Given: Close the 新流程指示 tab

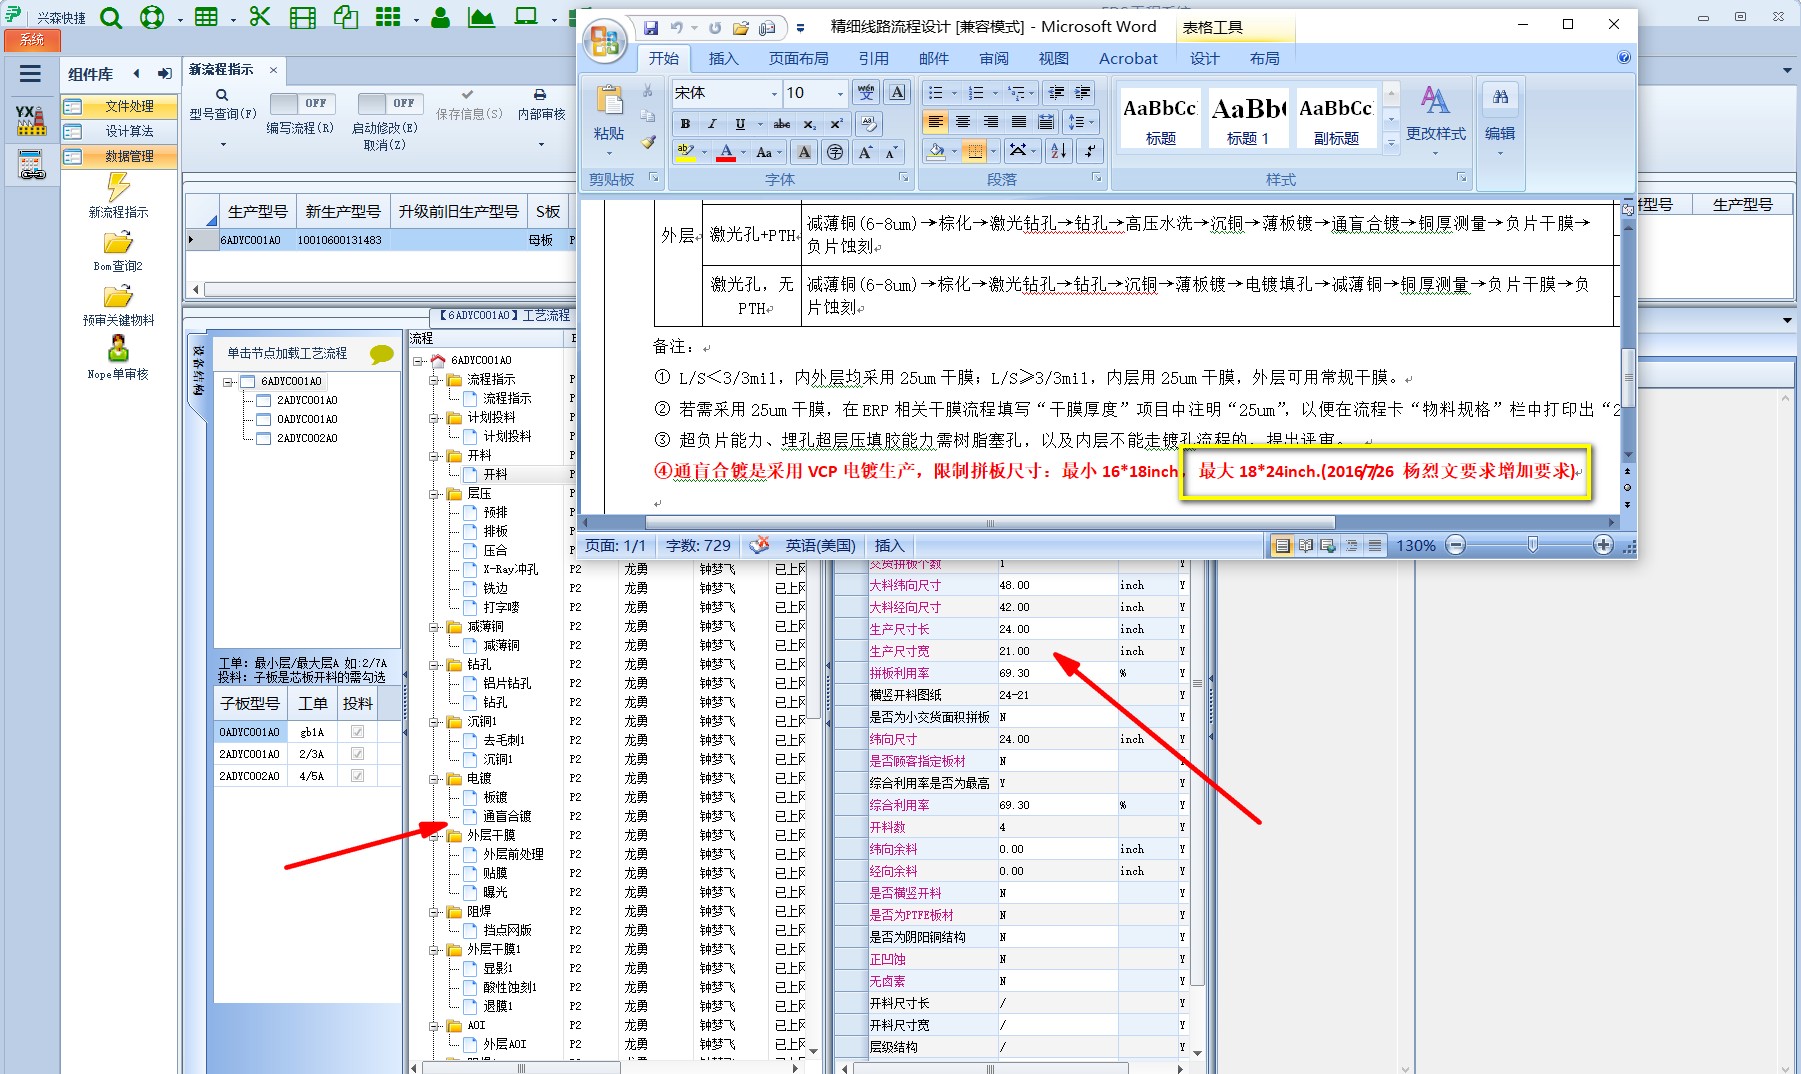Looking at the screenshot, I should [x=273, y=70].
